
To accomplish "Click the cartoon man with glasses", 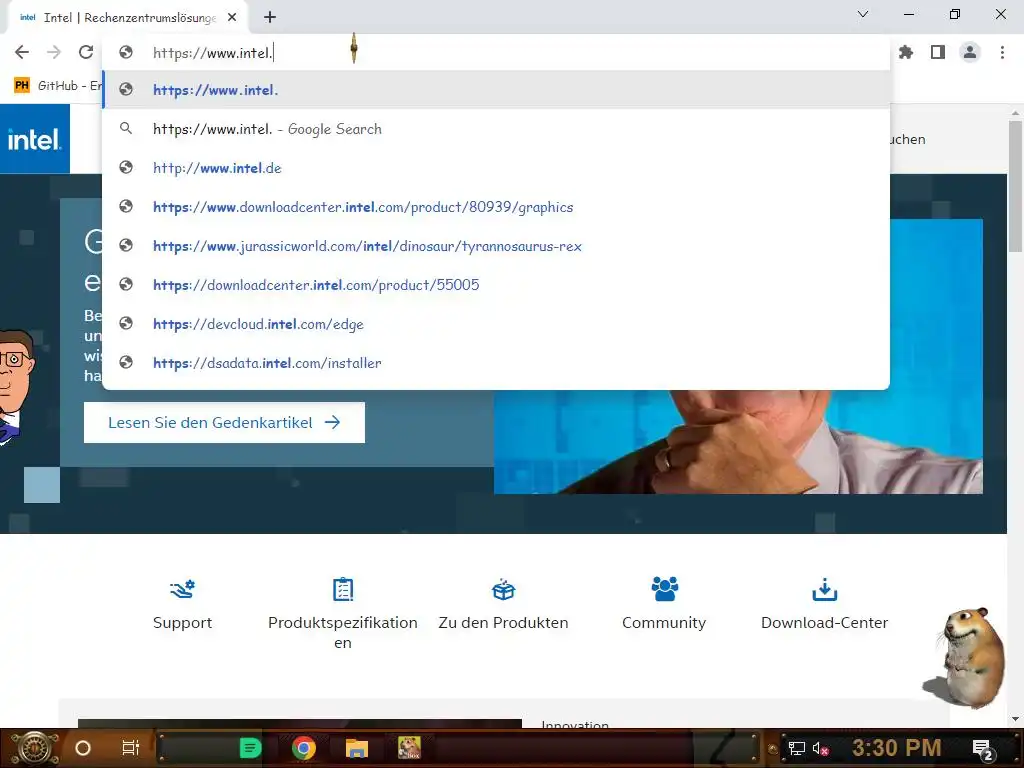I will pyautogui.click(x=16, y=387).
